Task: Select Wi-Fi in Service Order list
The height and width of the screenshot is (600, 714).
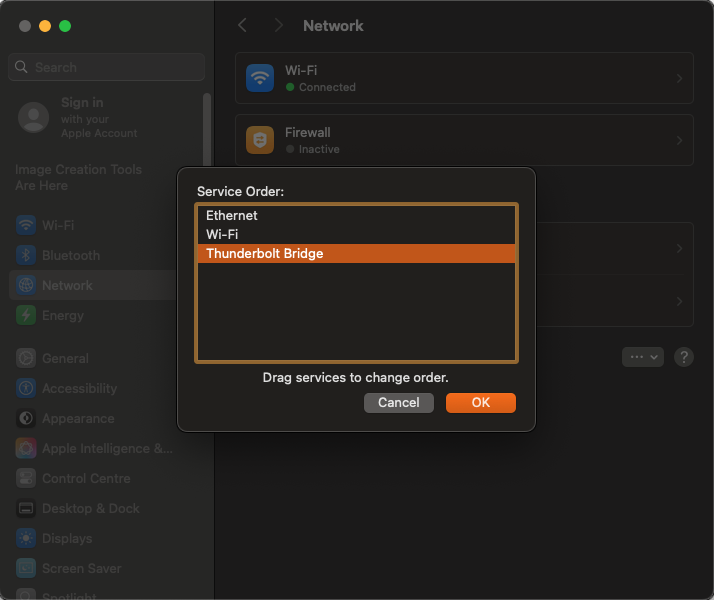Action: 356,234
